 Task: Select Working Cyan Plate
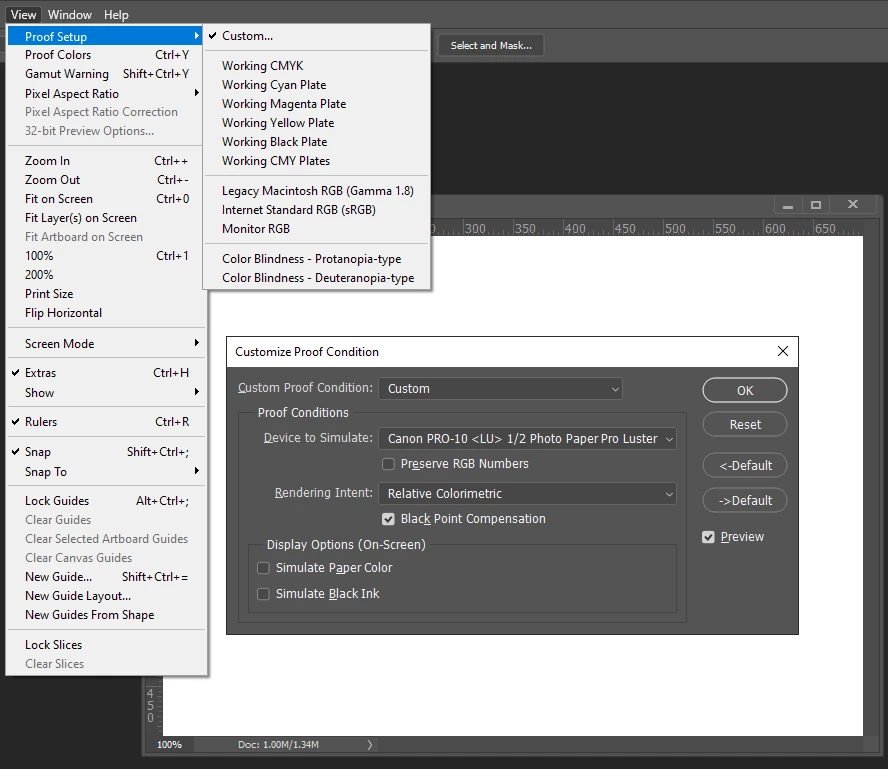[317, 85]
